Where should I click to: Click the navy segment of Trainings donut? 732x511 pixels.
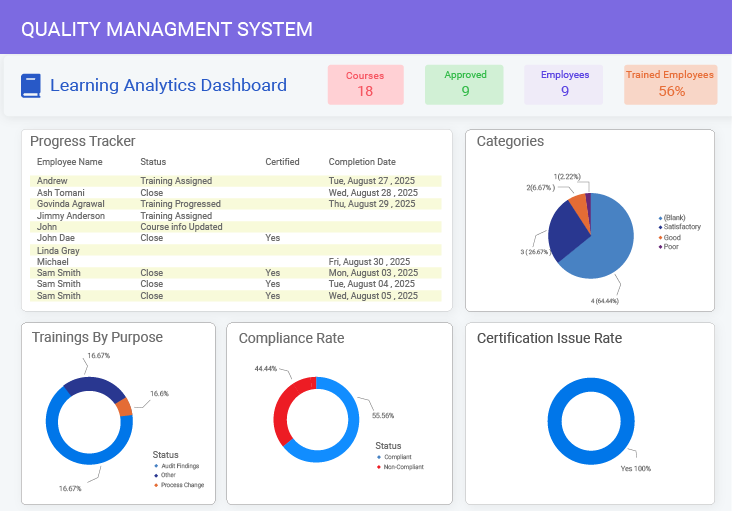(x=95, y=386)
